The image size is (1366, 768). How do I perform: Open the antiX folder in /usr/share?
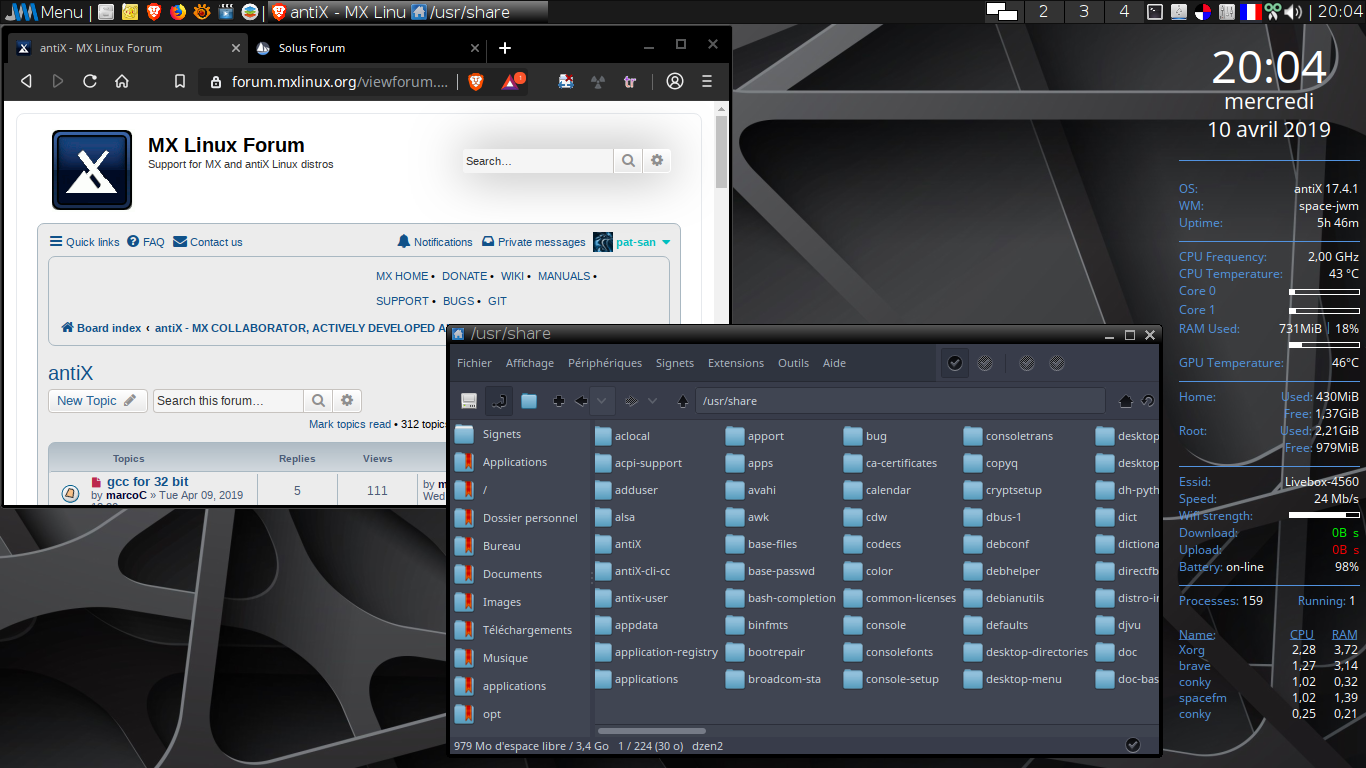tap(619, 544)
